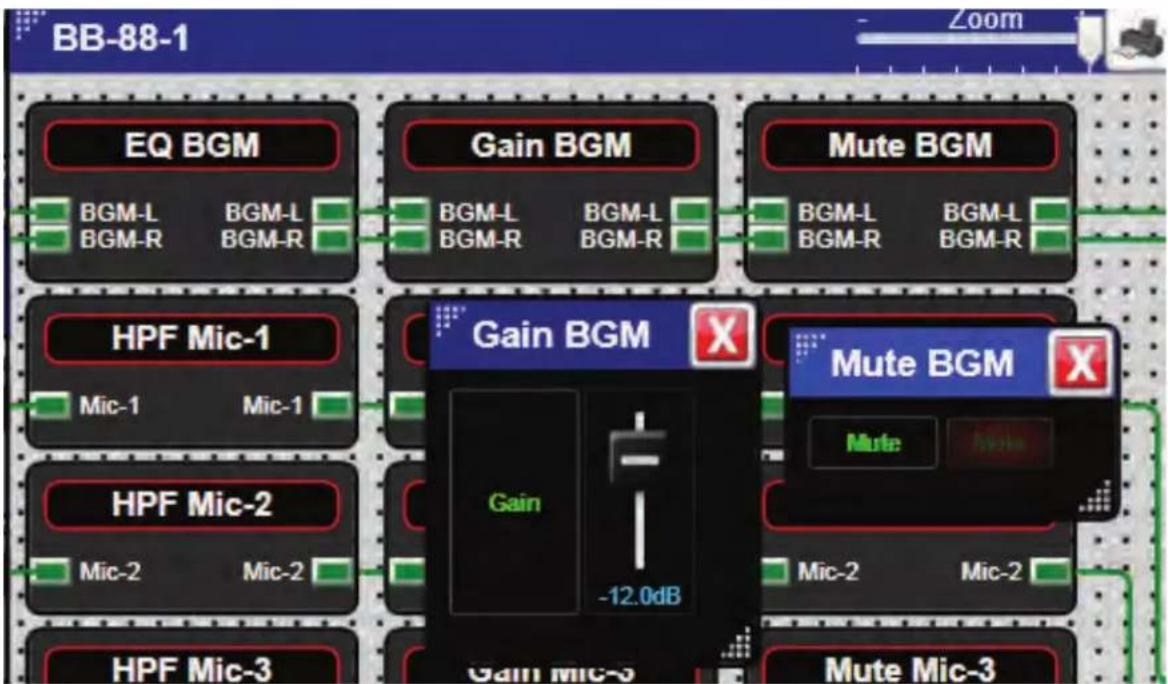Click the HPF Mic-1 input port
1168x684 pixels.
coord(51,406)
